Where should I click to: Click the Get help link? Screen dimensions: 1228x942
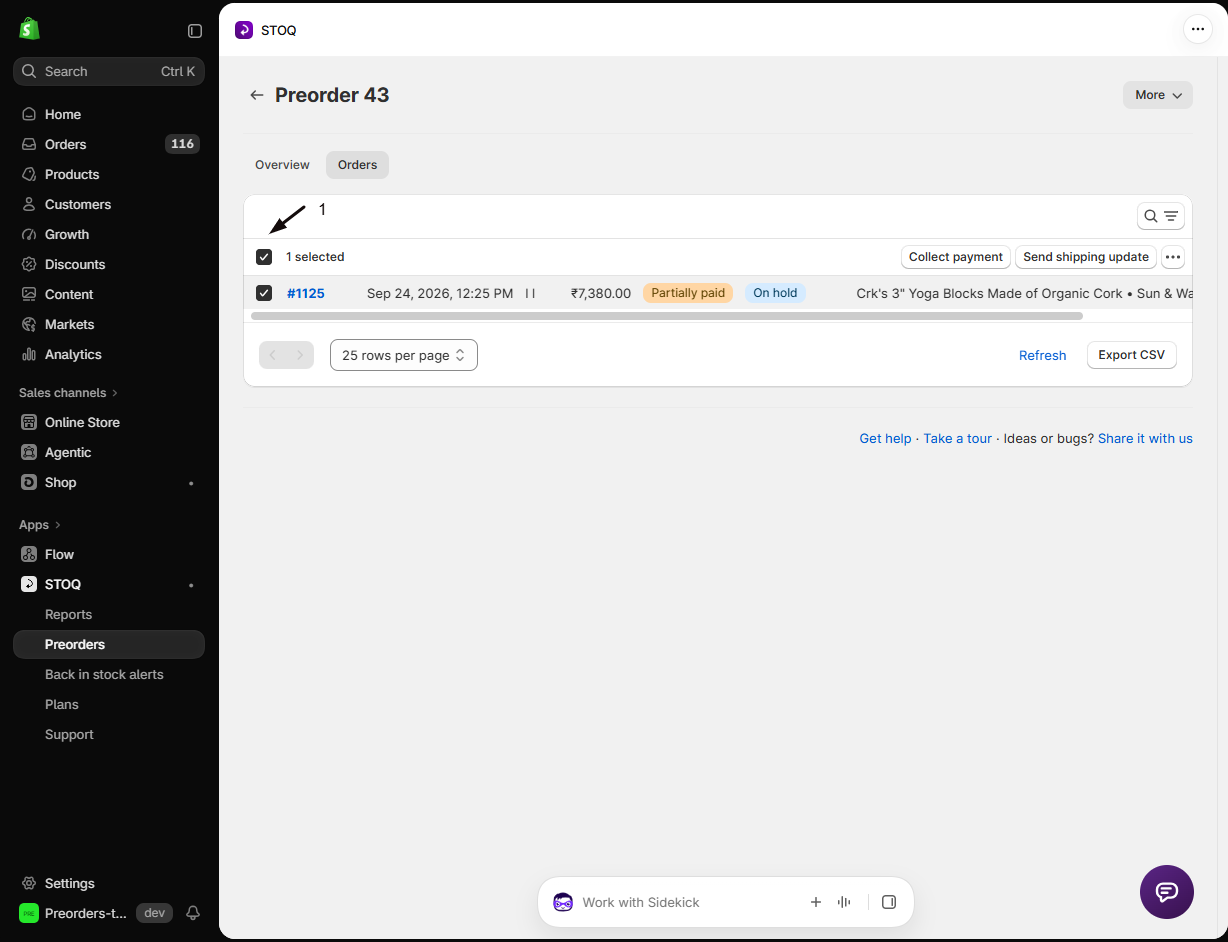[885, 438]
